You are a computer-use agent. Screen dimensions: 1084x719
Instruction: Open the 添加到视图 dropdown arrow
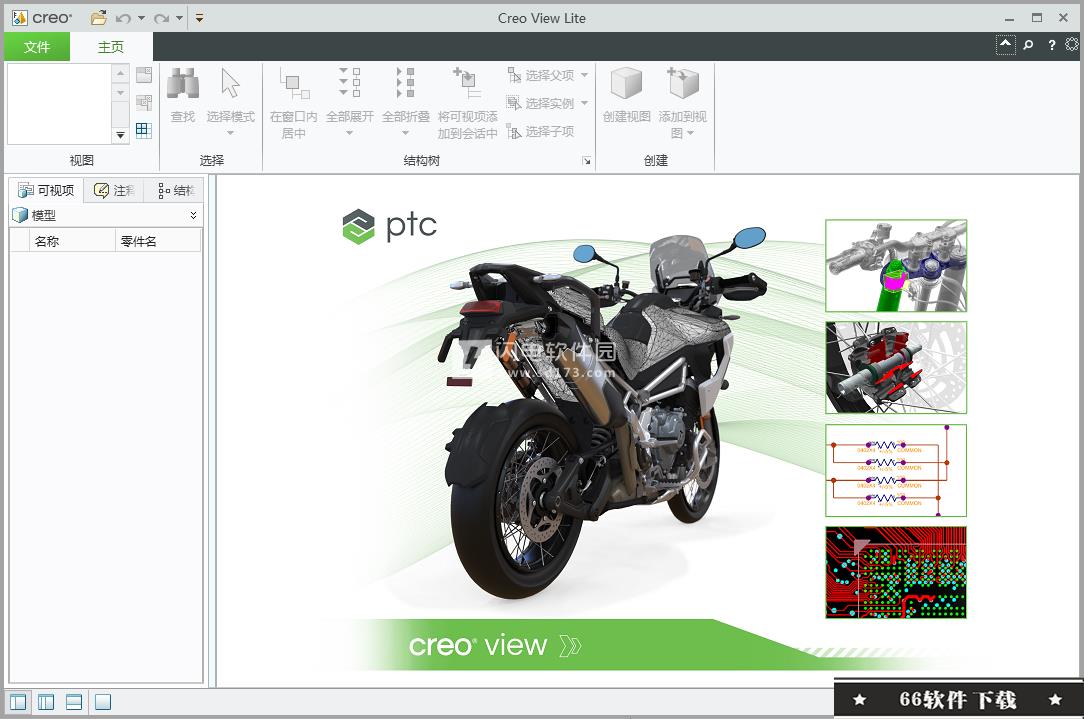pos(690,133)
